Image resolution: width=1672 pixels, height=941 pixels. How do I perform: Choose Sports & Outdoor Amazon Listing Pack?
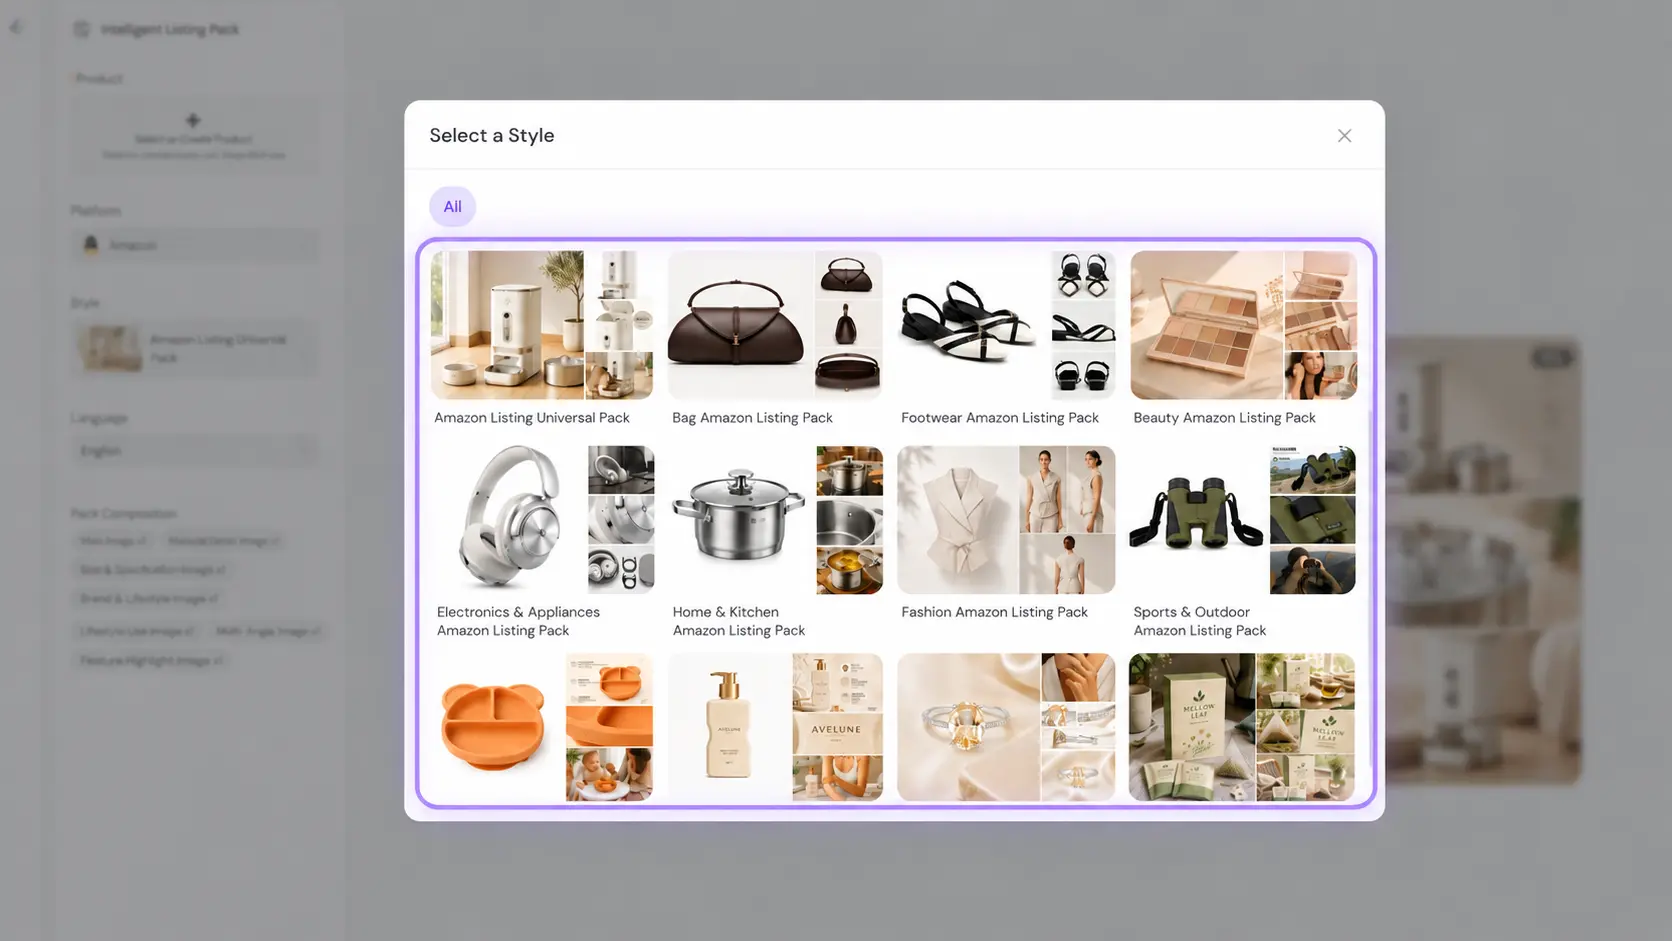(x=1243, y=542)
